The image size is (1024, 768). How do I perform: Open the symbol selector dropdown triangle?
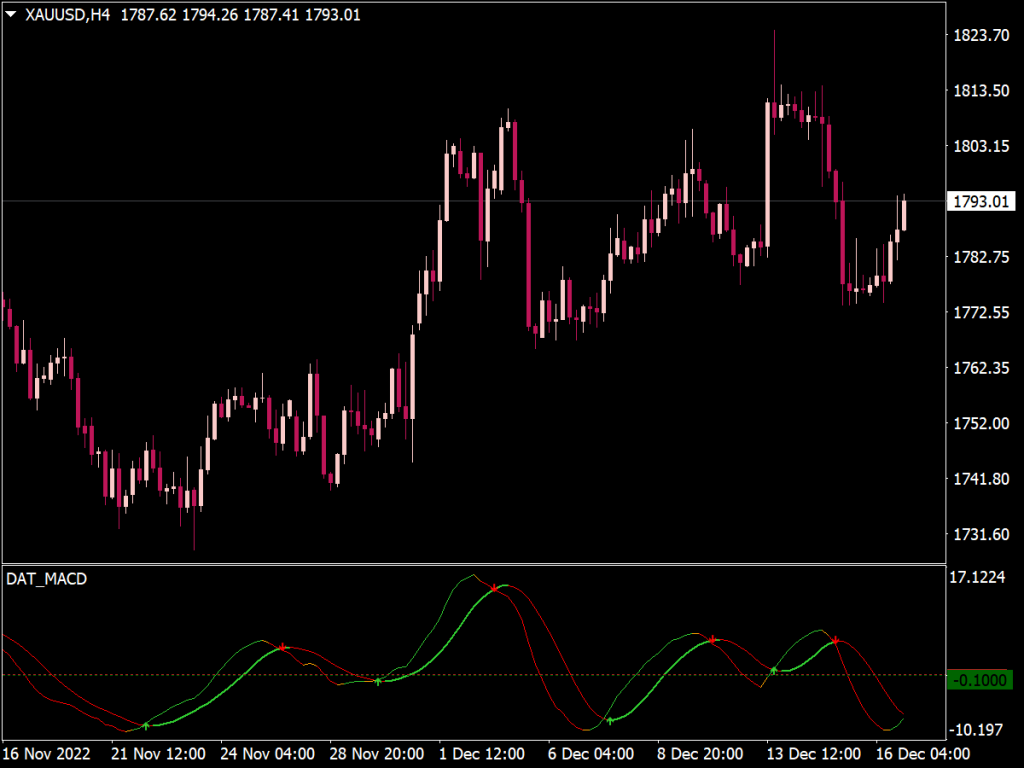pos(10,14)
